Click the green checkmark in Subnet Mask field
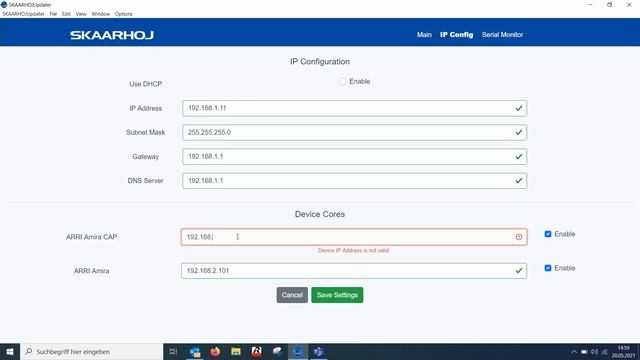The width and height of the screenshot is (640, 360). tap(519, 132)
